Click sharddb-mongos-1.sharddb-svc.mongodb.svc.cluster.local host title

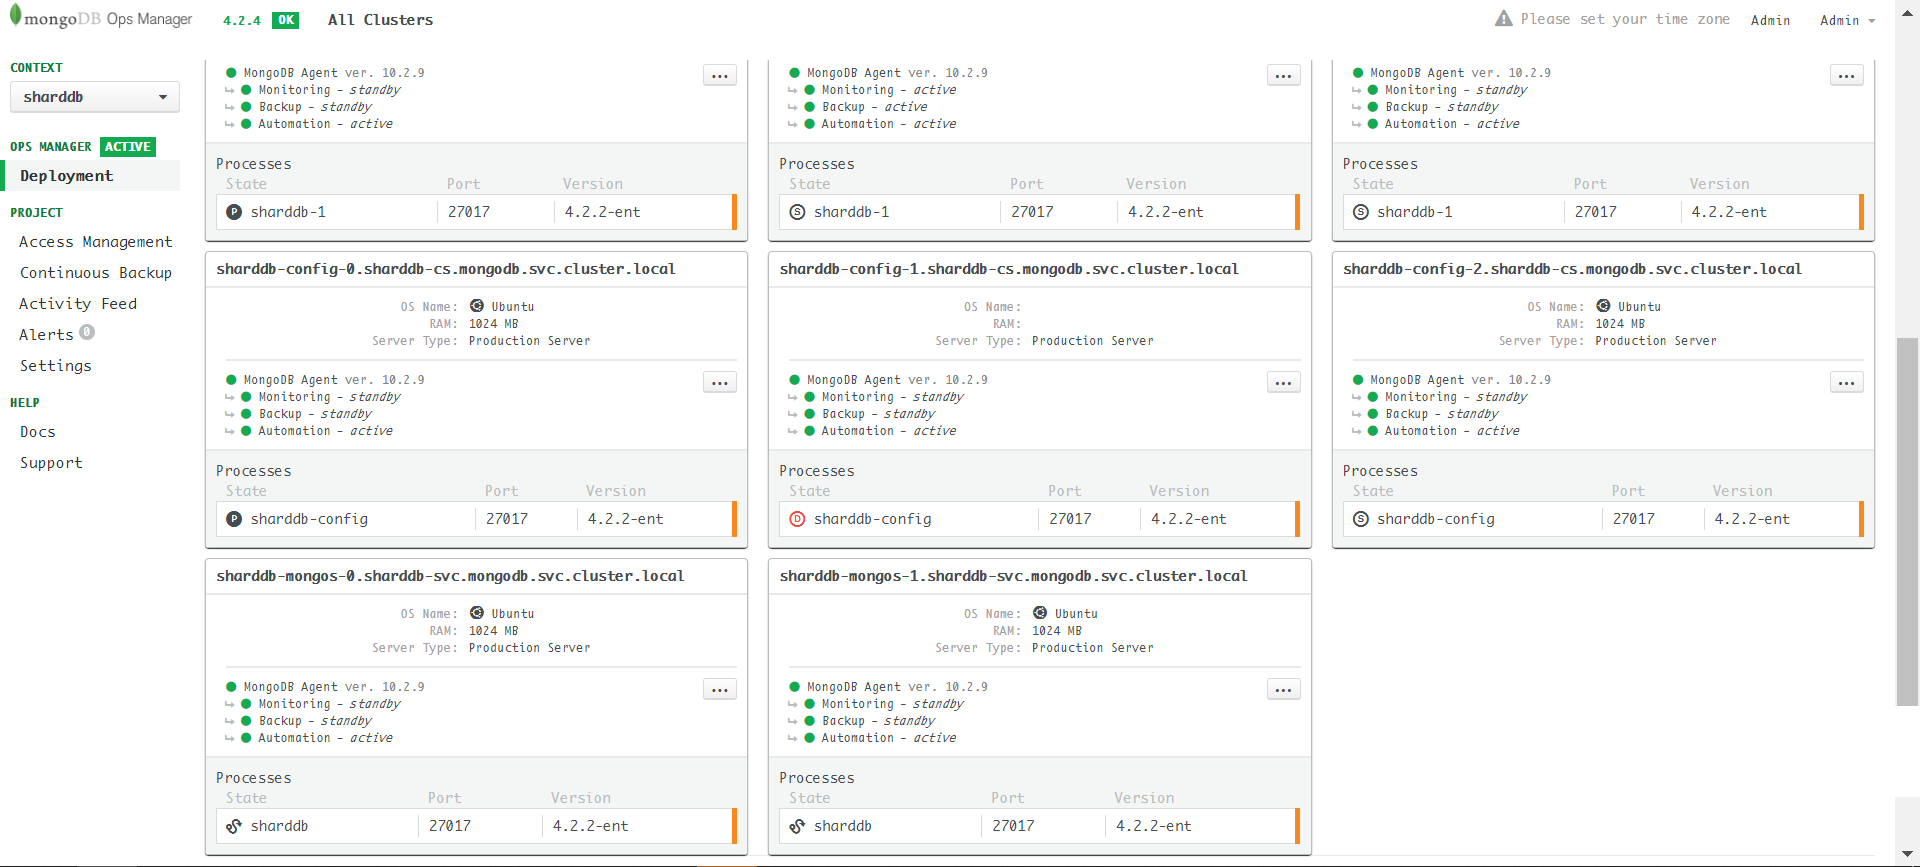pyautogui.click(x=1013, y=576)
